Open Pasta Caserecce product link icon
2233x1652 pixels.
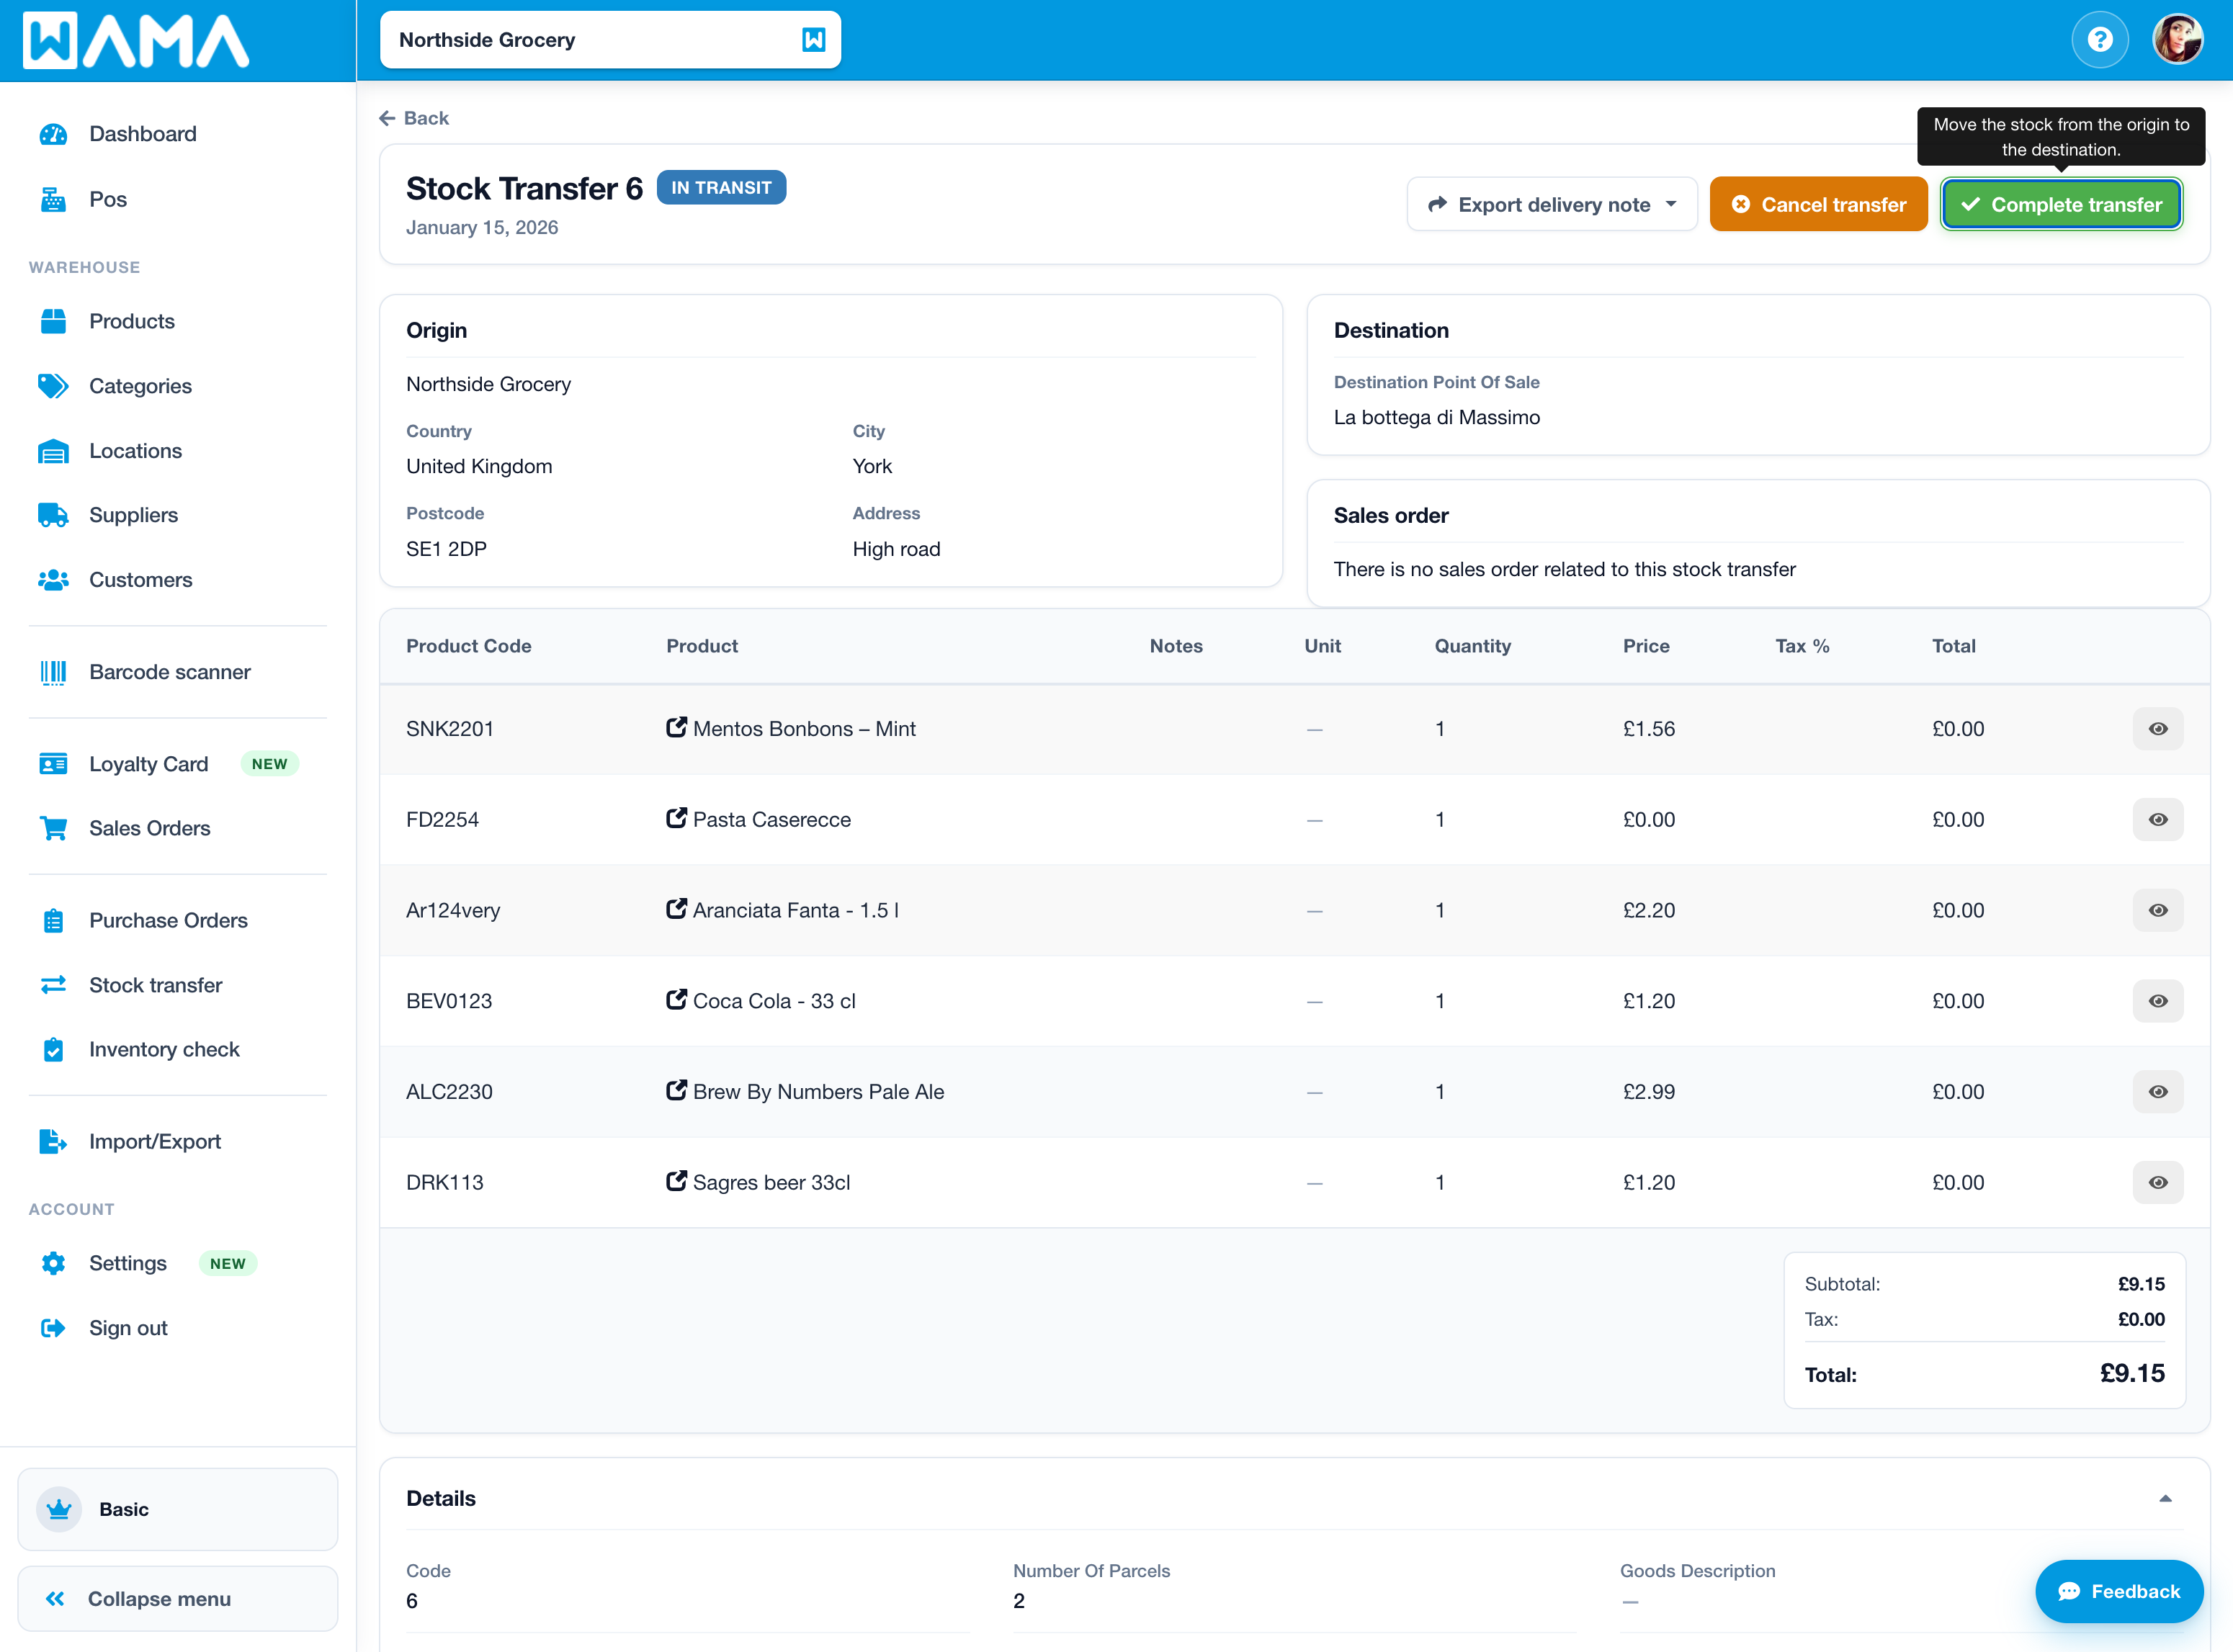tap(677, 818)
